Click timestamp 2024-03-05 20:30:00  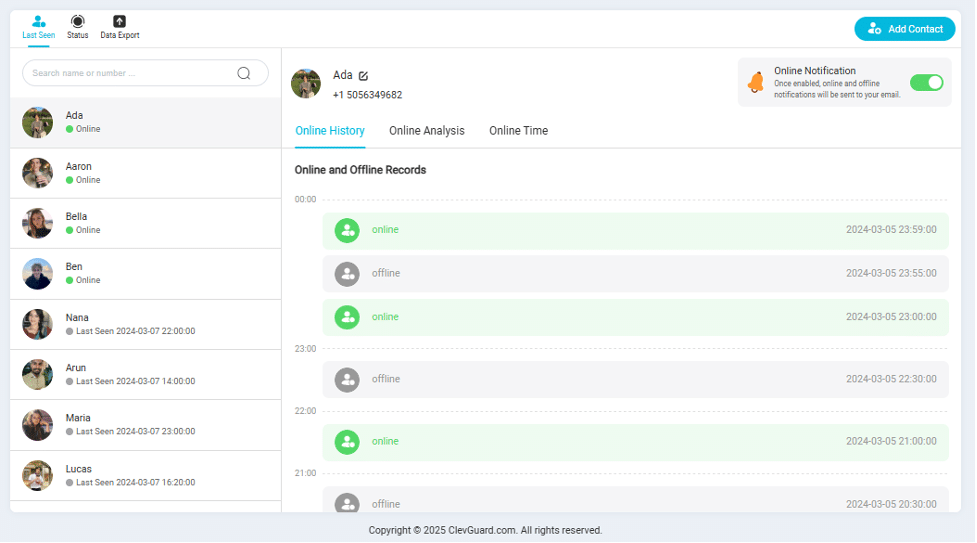pyautogui.click(x=891, y=504)
